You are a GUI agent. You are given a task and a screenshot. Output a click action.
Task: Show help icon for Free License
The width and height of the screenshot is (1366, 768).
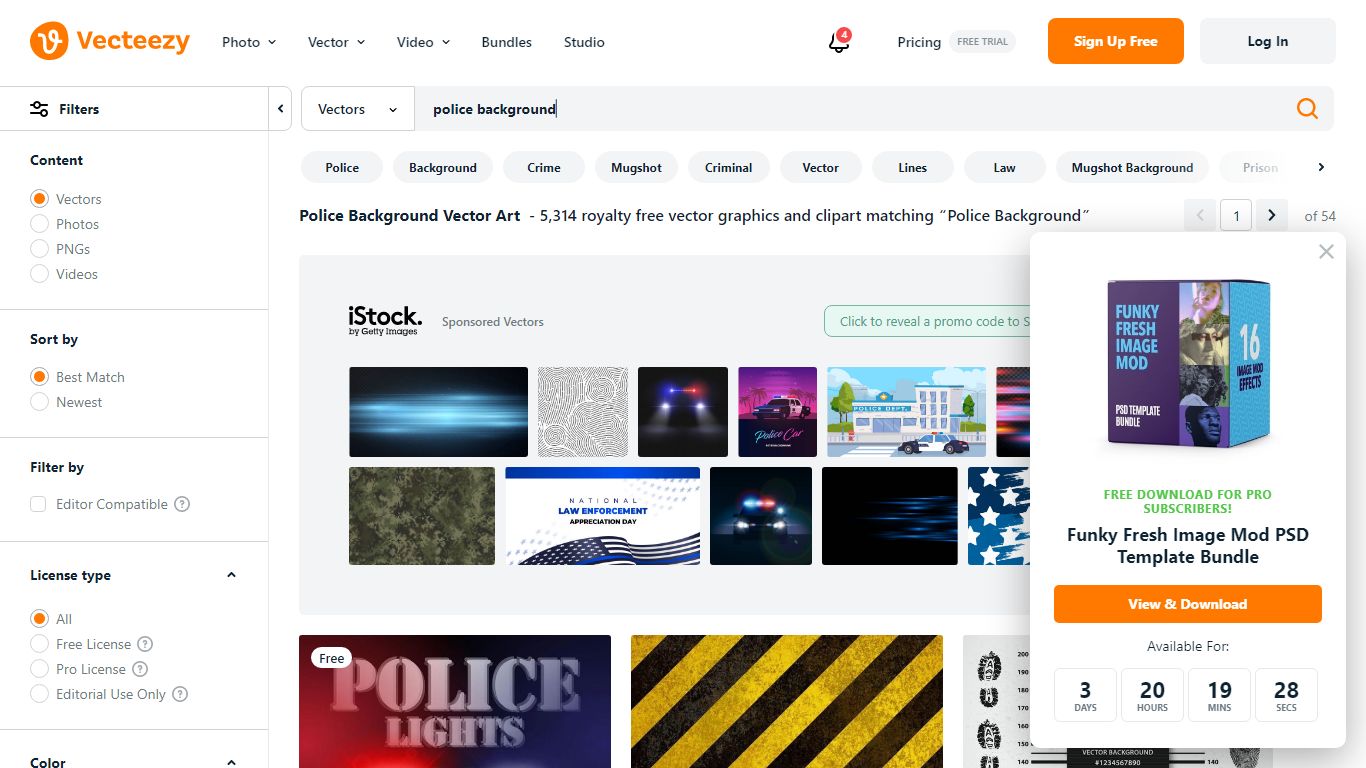(145, 644)
